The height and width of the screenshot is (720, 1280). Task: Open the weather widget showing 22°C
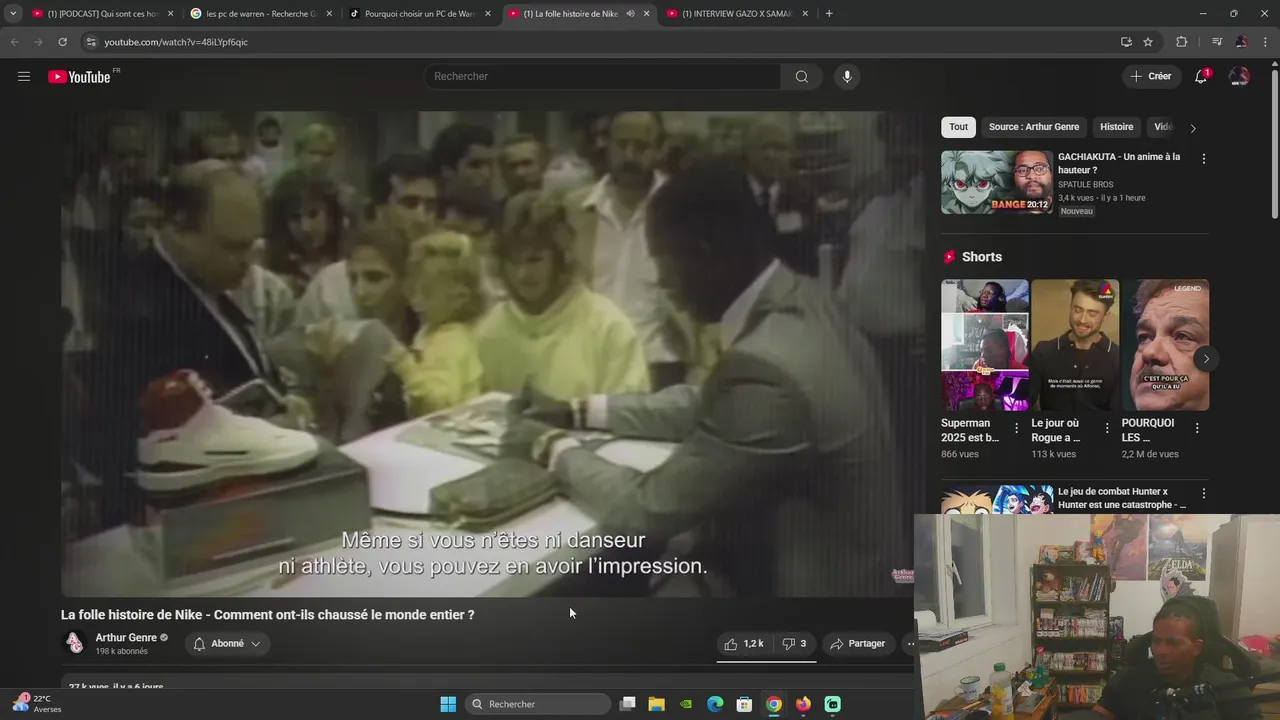click(37, 703)
